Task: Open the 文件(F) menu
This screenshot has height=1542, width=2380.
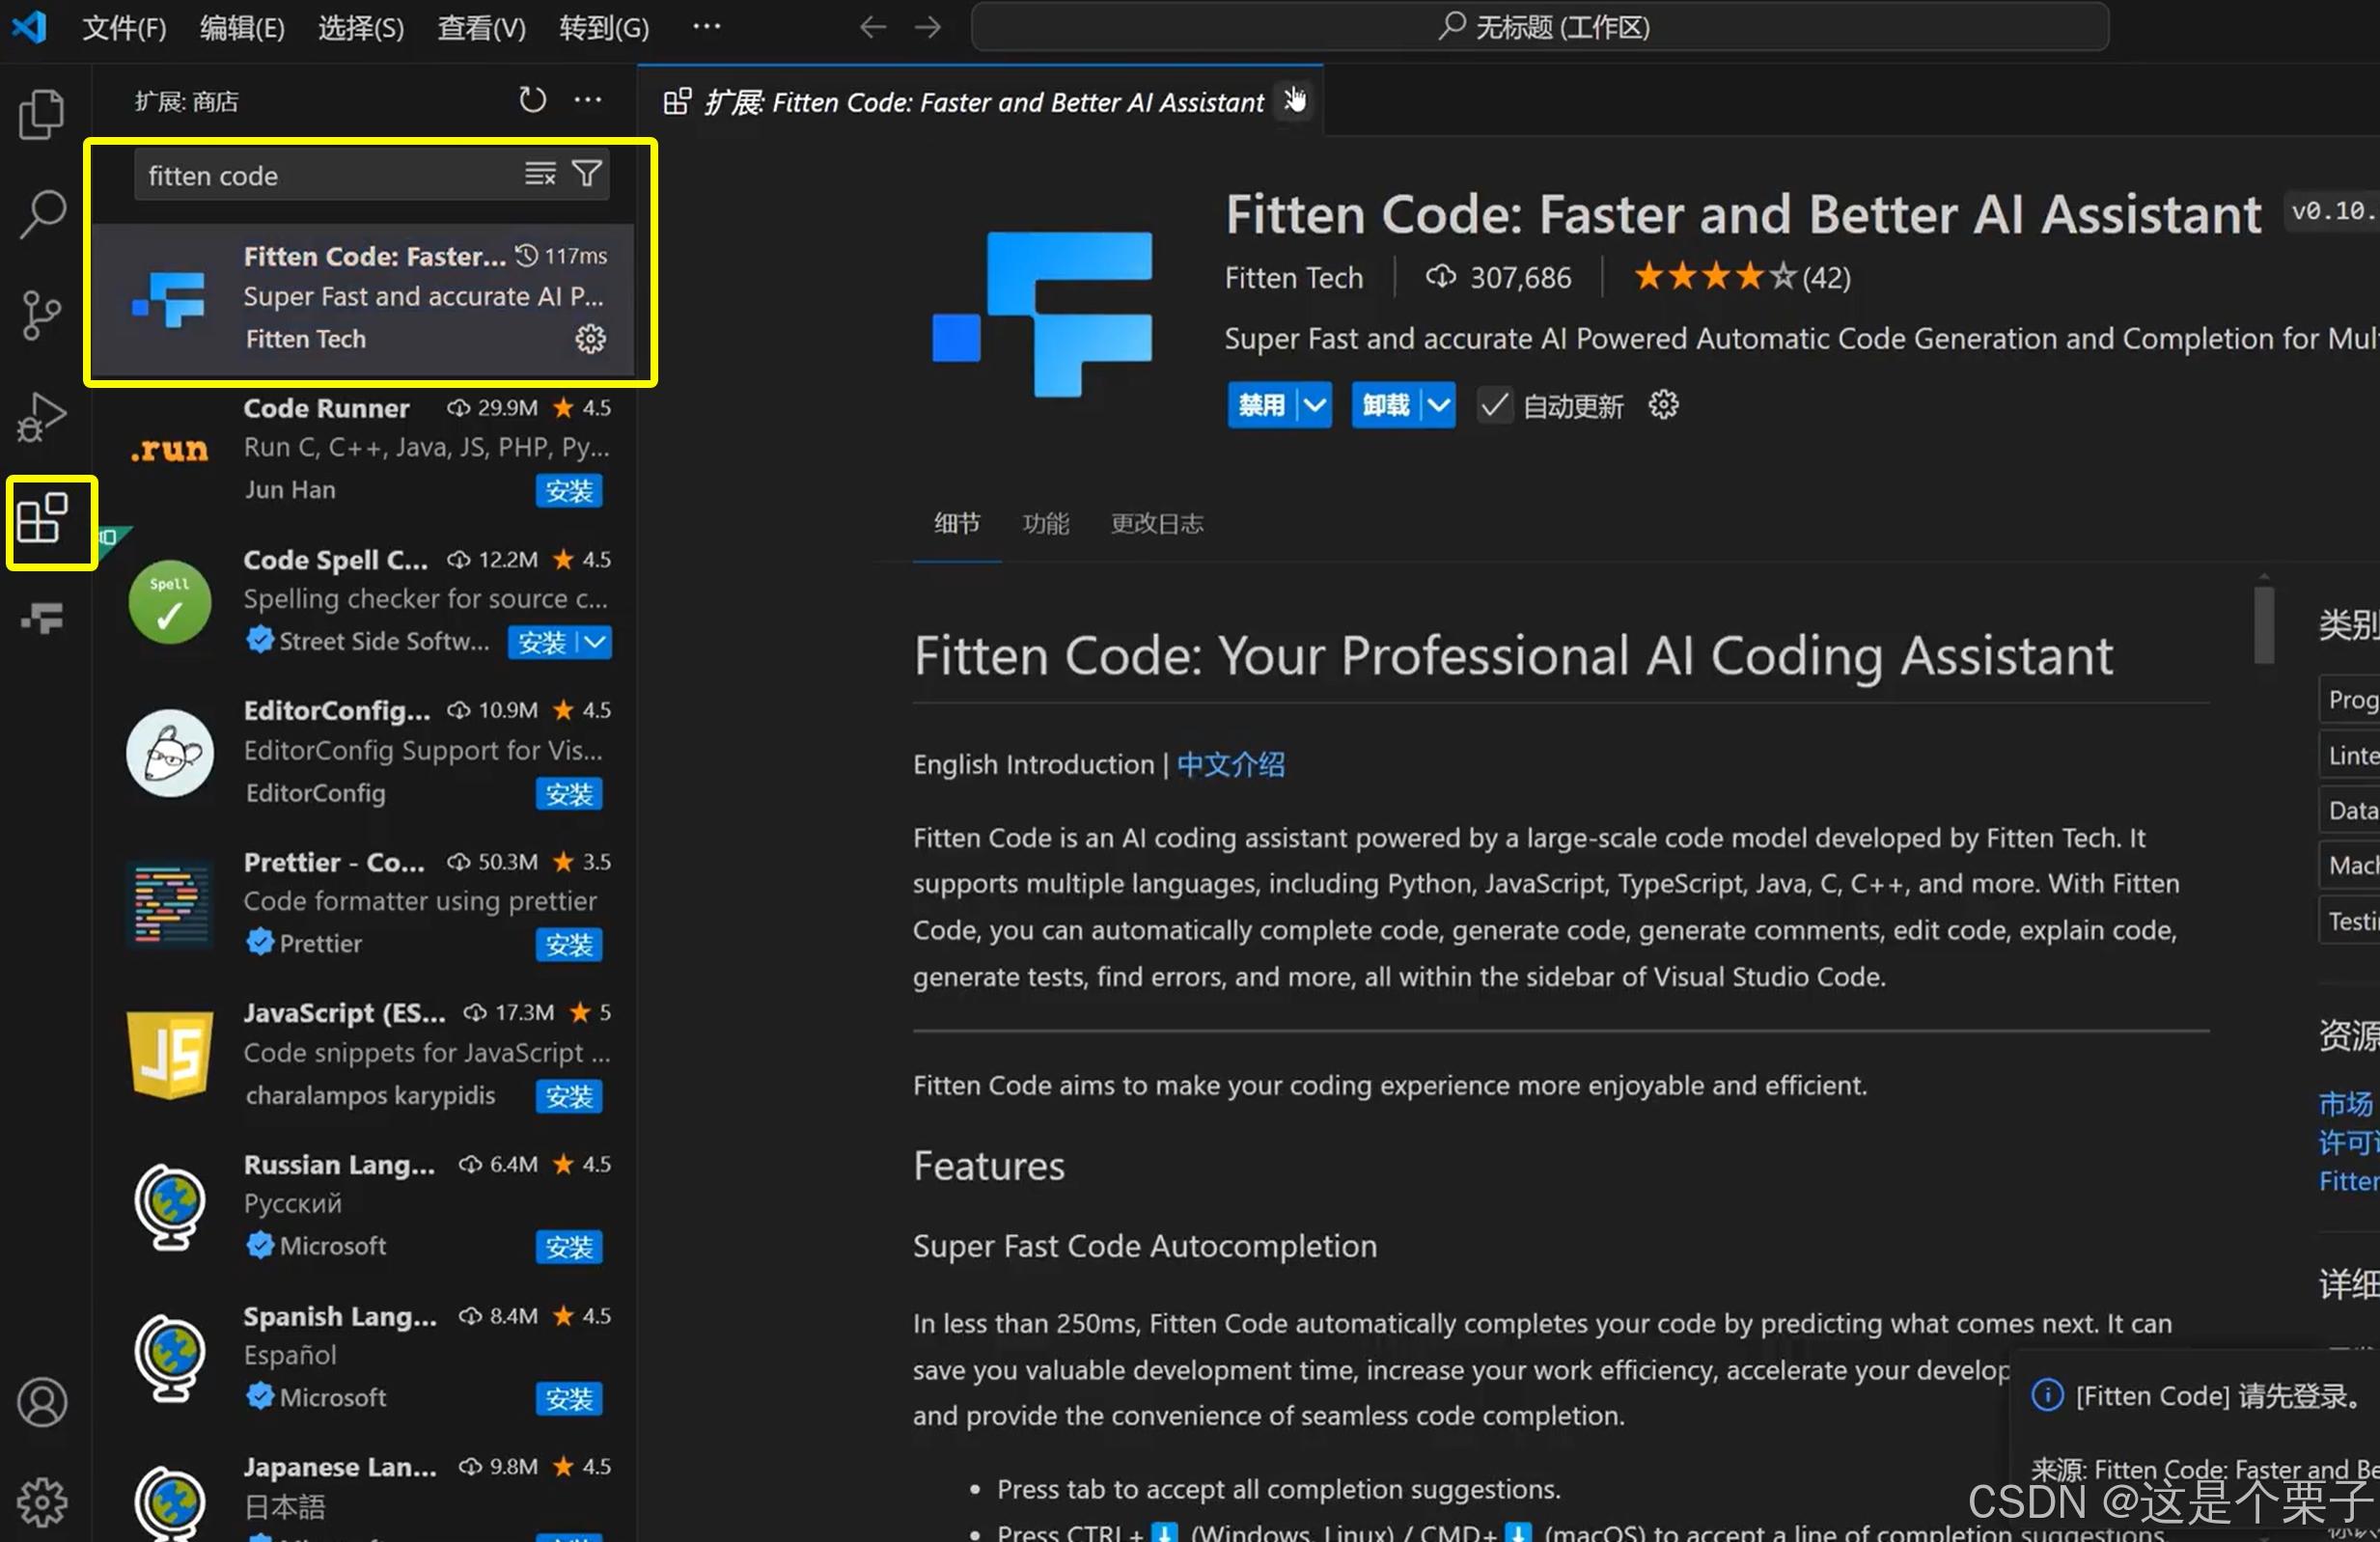Action: point(123,27)
